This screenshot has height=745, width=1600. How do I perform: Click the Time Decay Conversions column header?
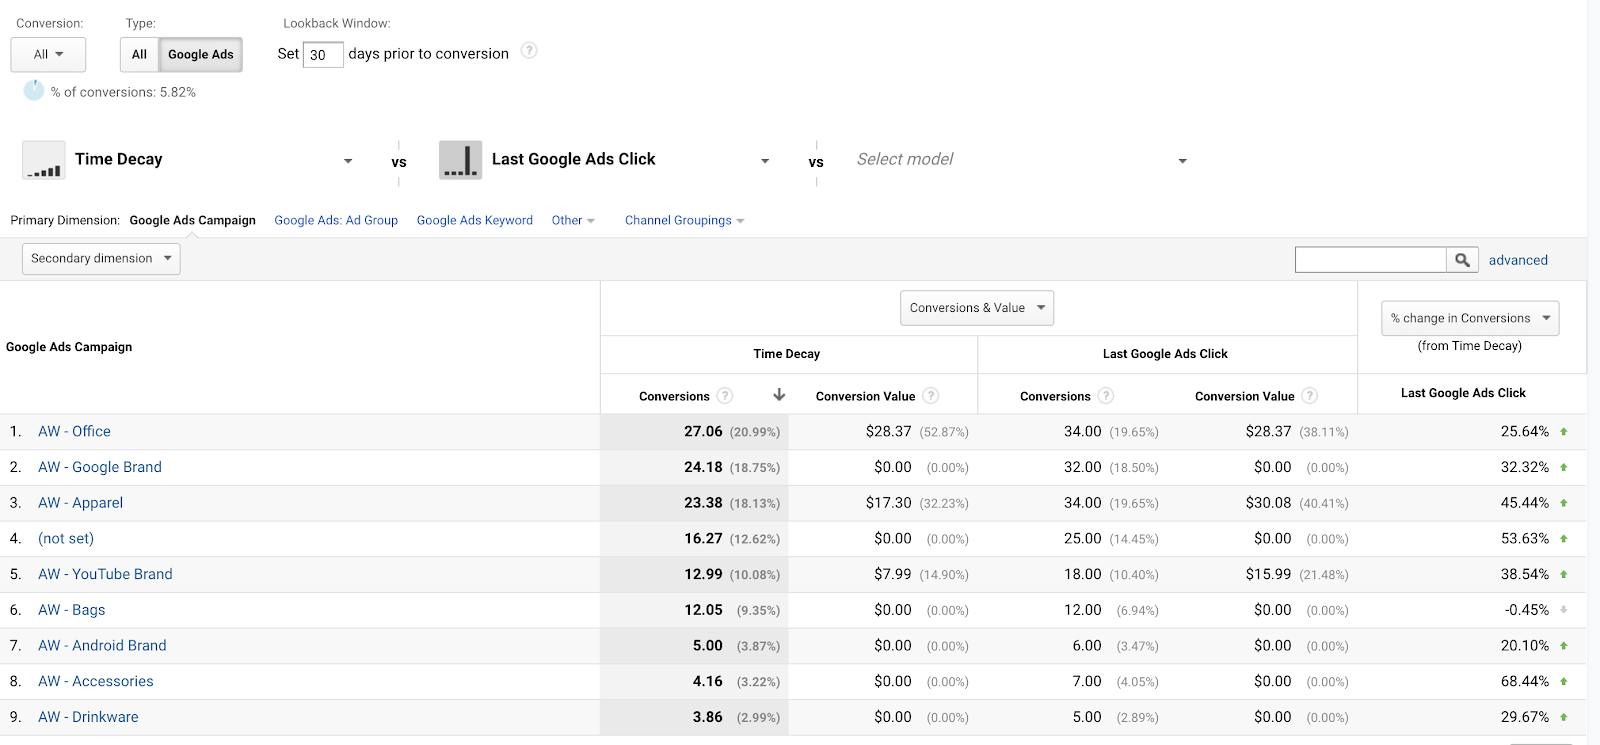[674, 396]
